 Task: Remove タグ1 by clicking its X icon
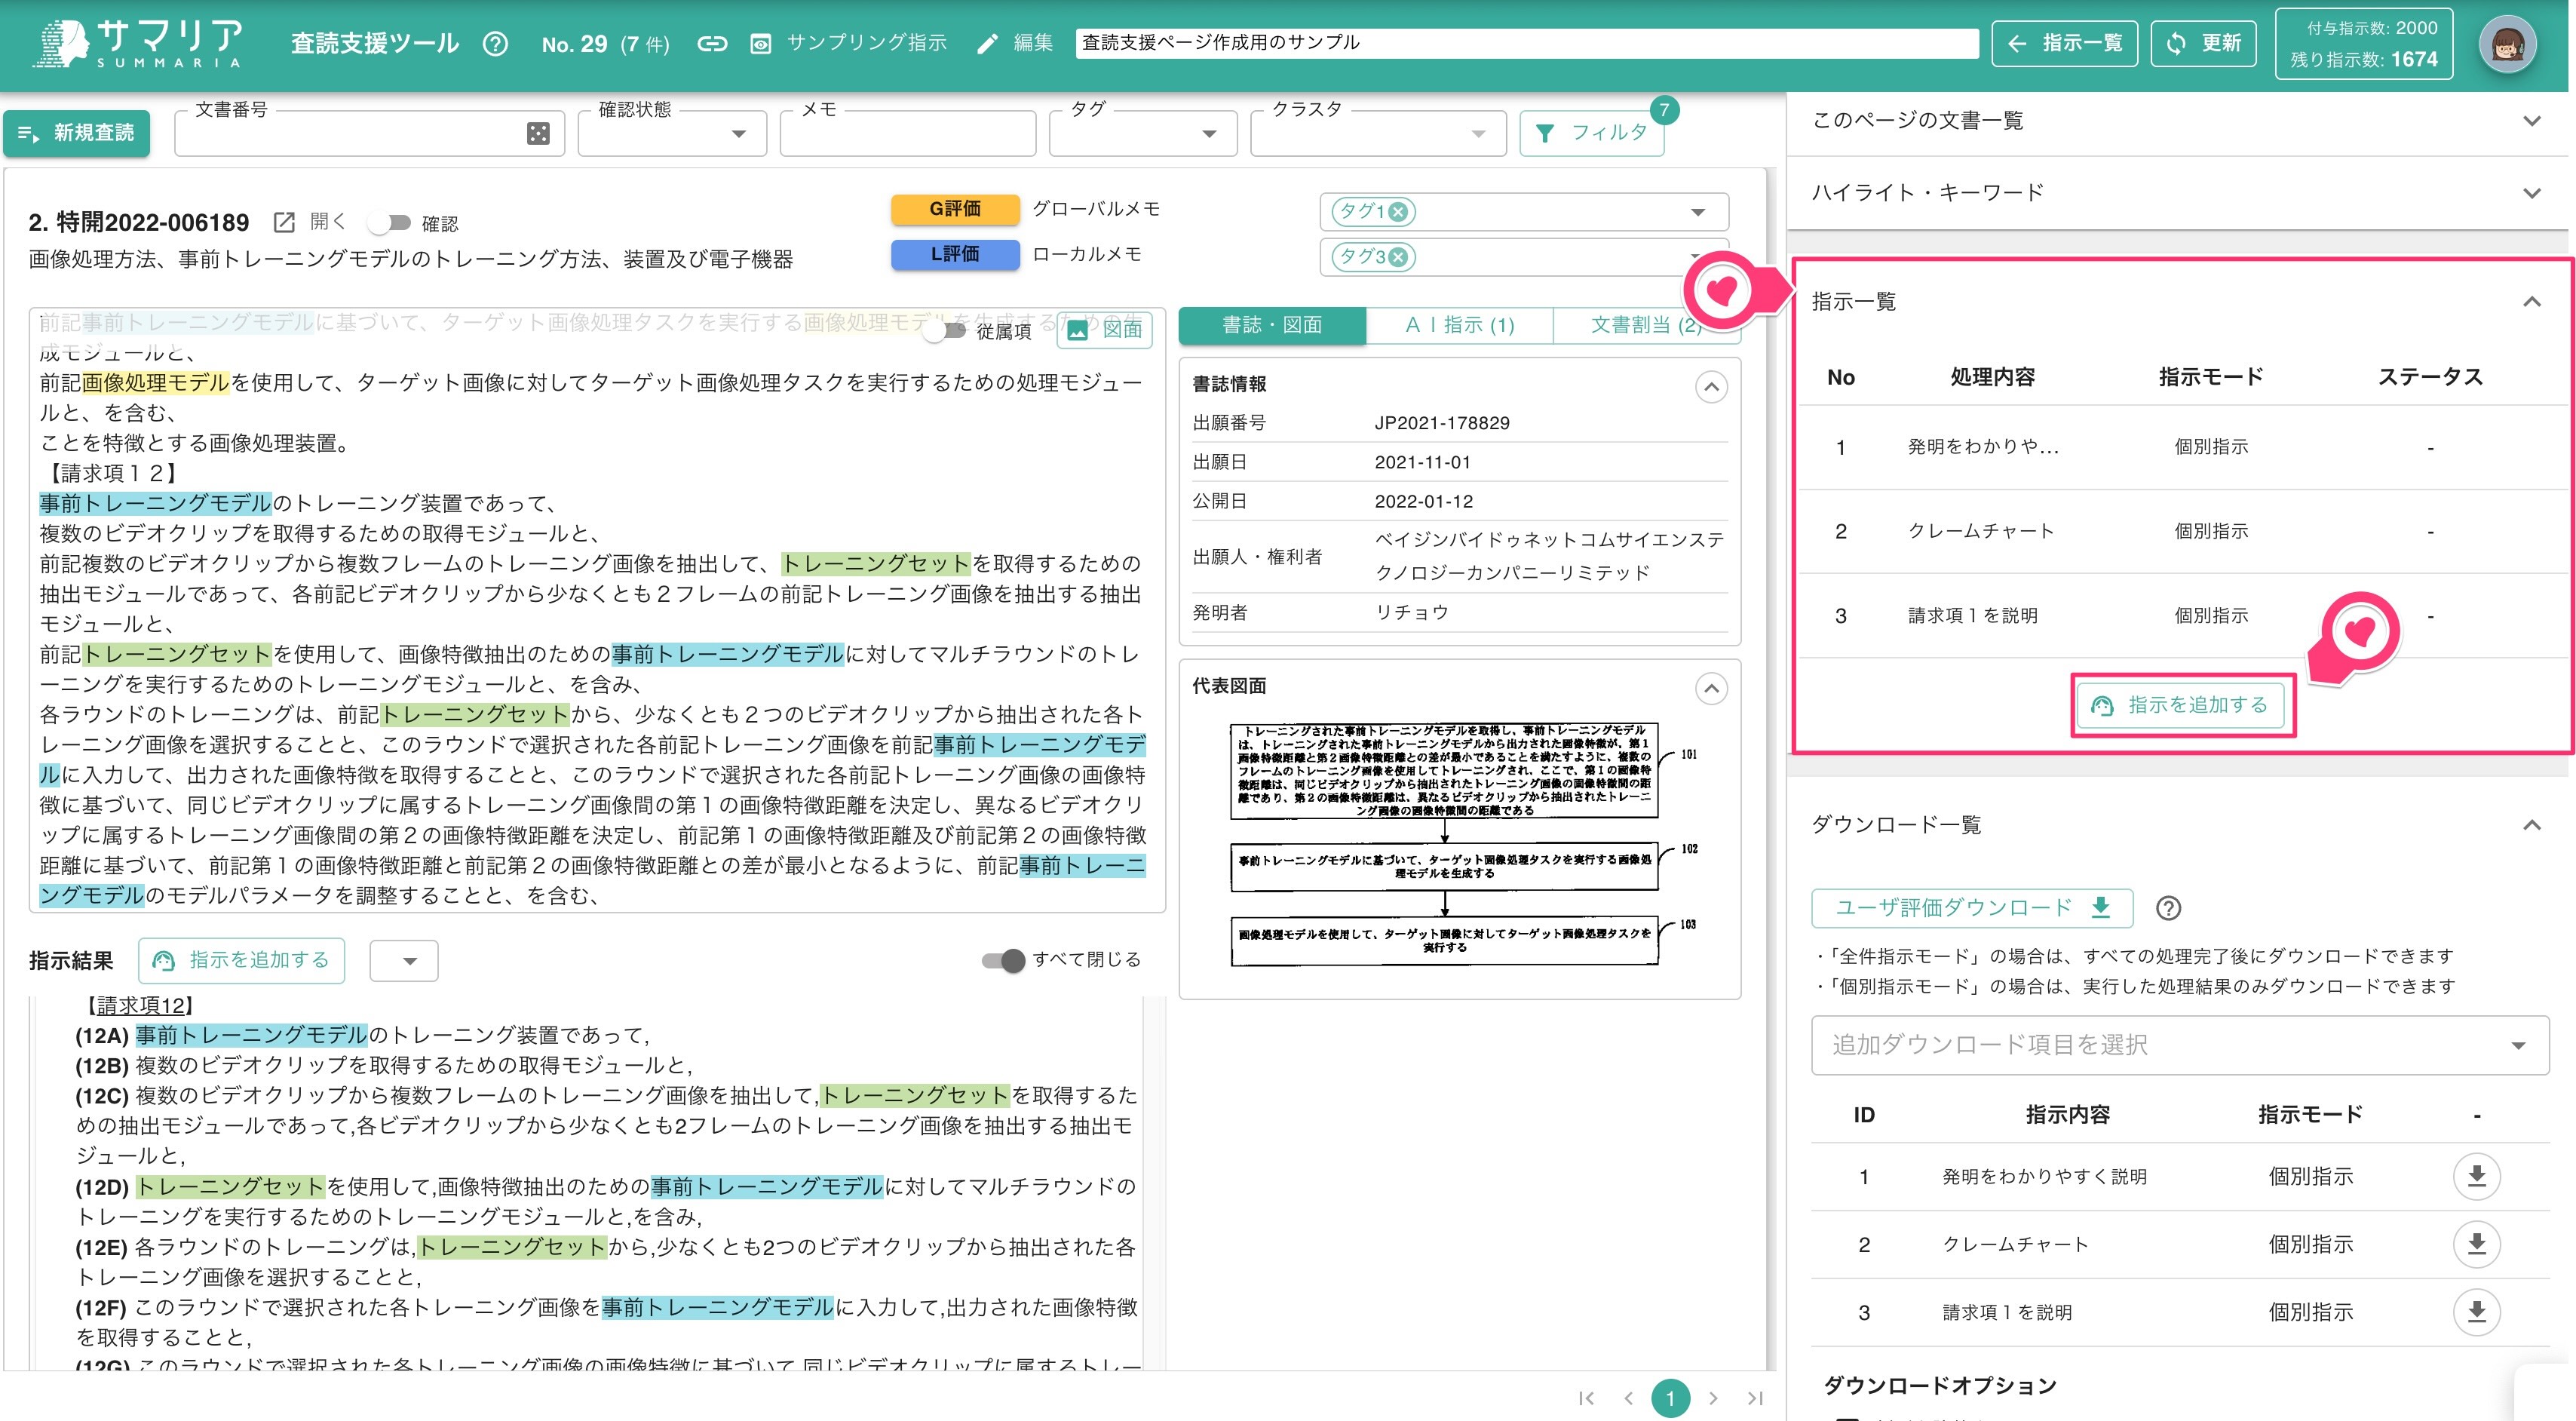tap(1398, 212)
